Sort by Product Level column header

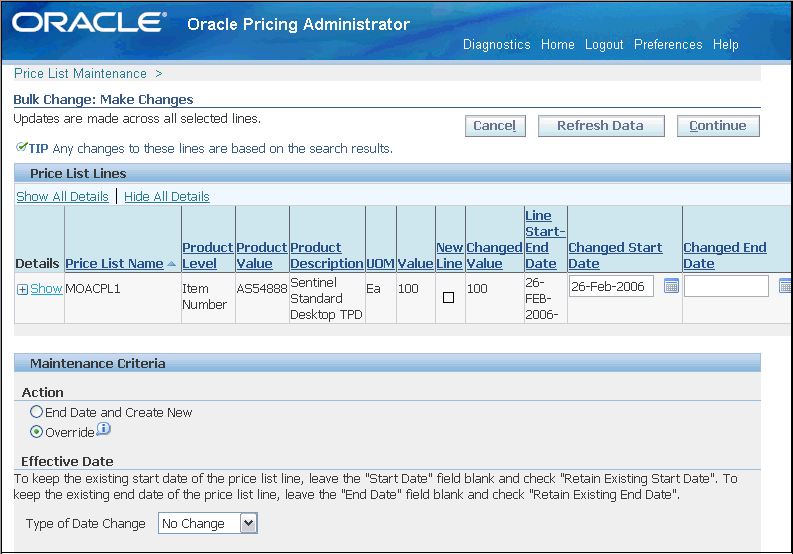207,255
